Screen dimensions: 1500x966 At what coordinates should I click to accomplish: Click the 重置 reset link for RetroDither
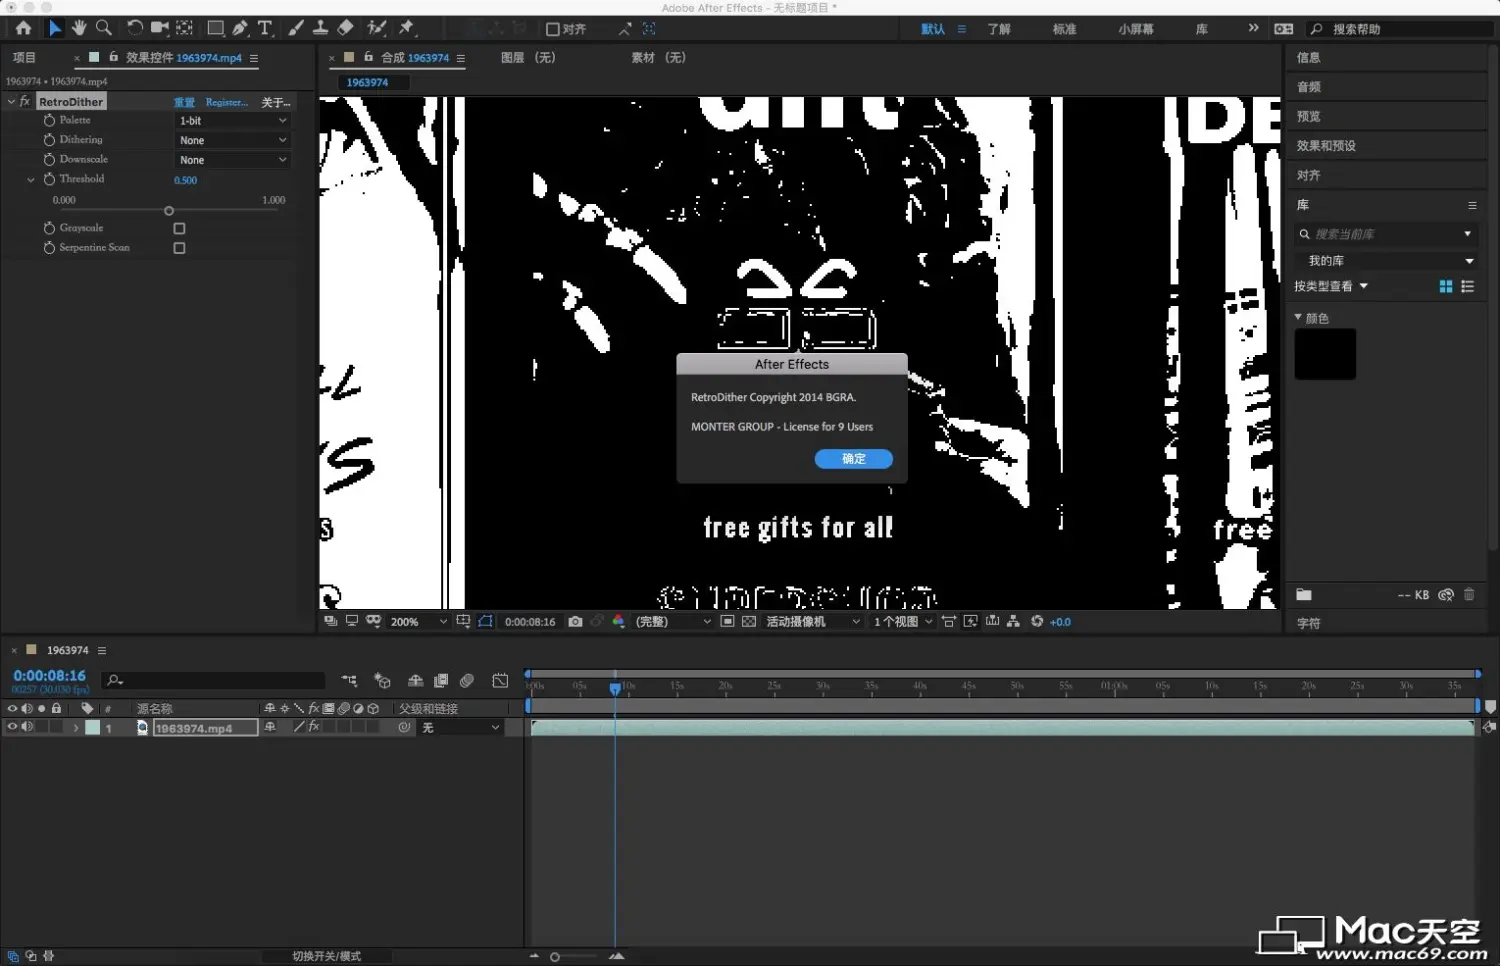(x=184, y=102)
